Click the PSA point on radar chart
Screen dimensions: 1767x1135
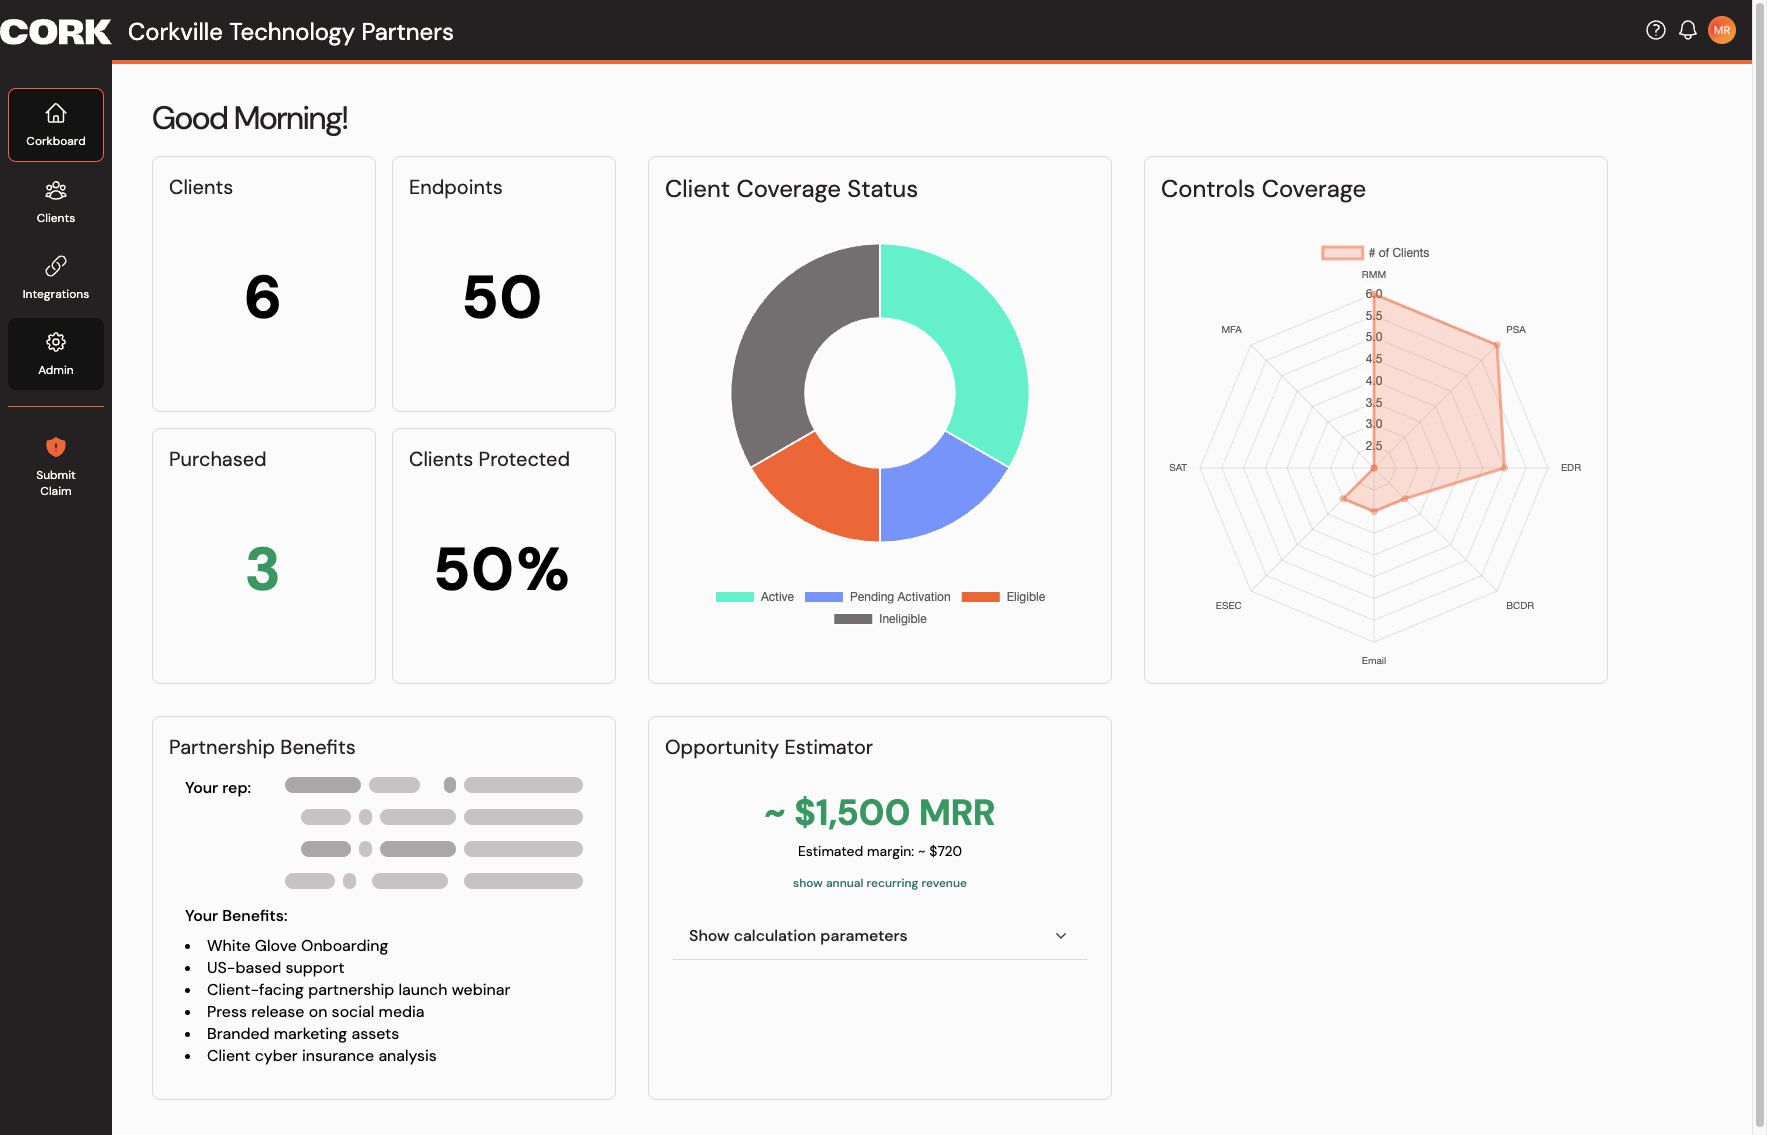(x=1497, y=345)
